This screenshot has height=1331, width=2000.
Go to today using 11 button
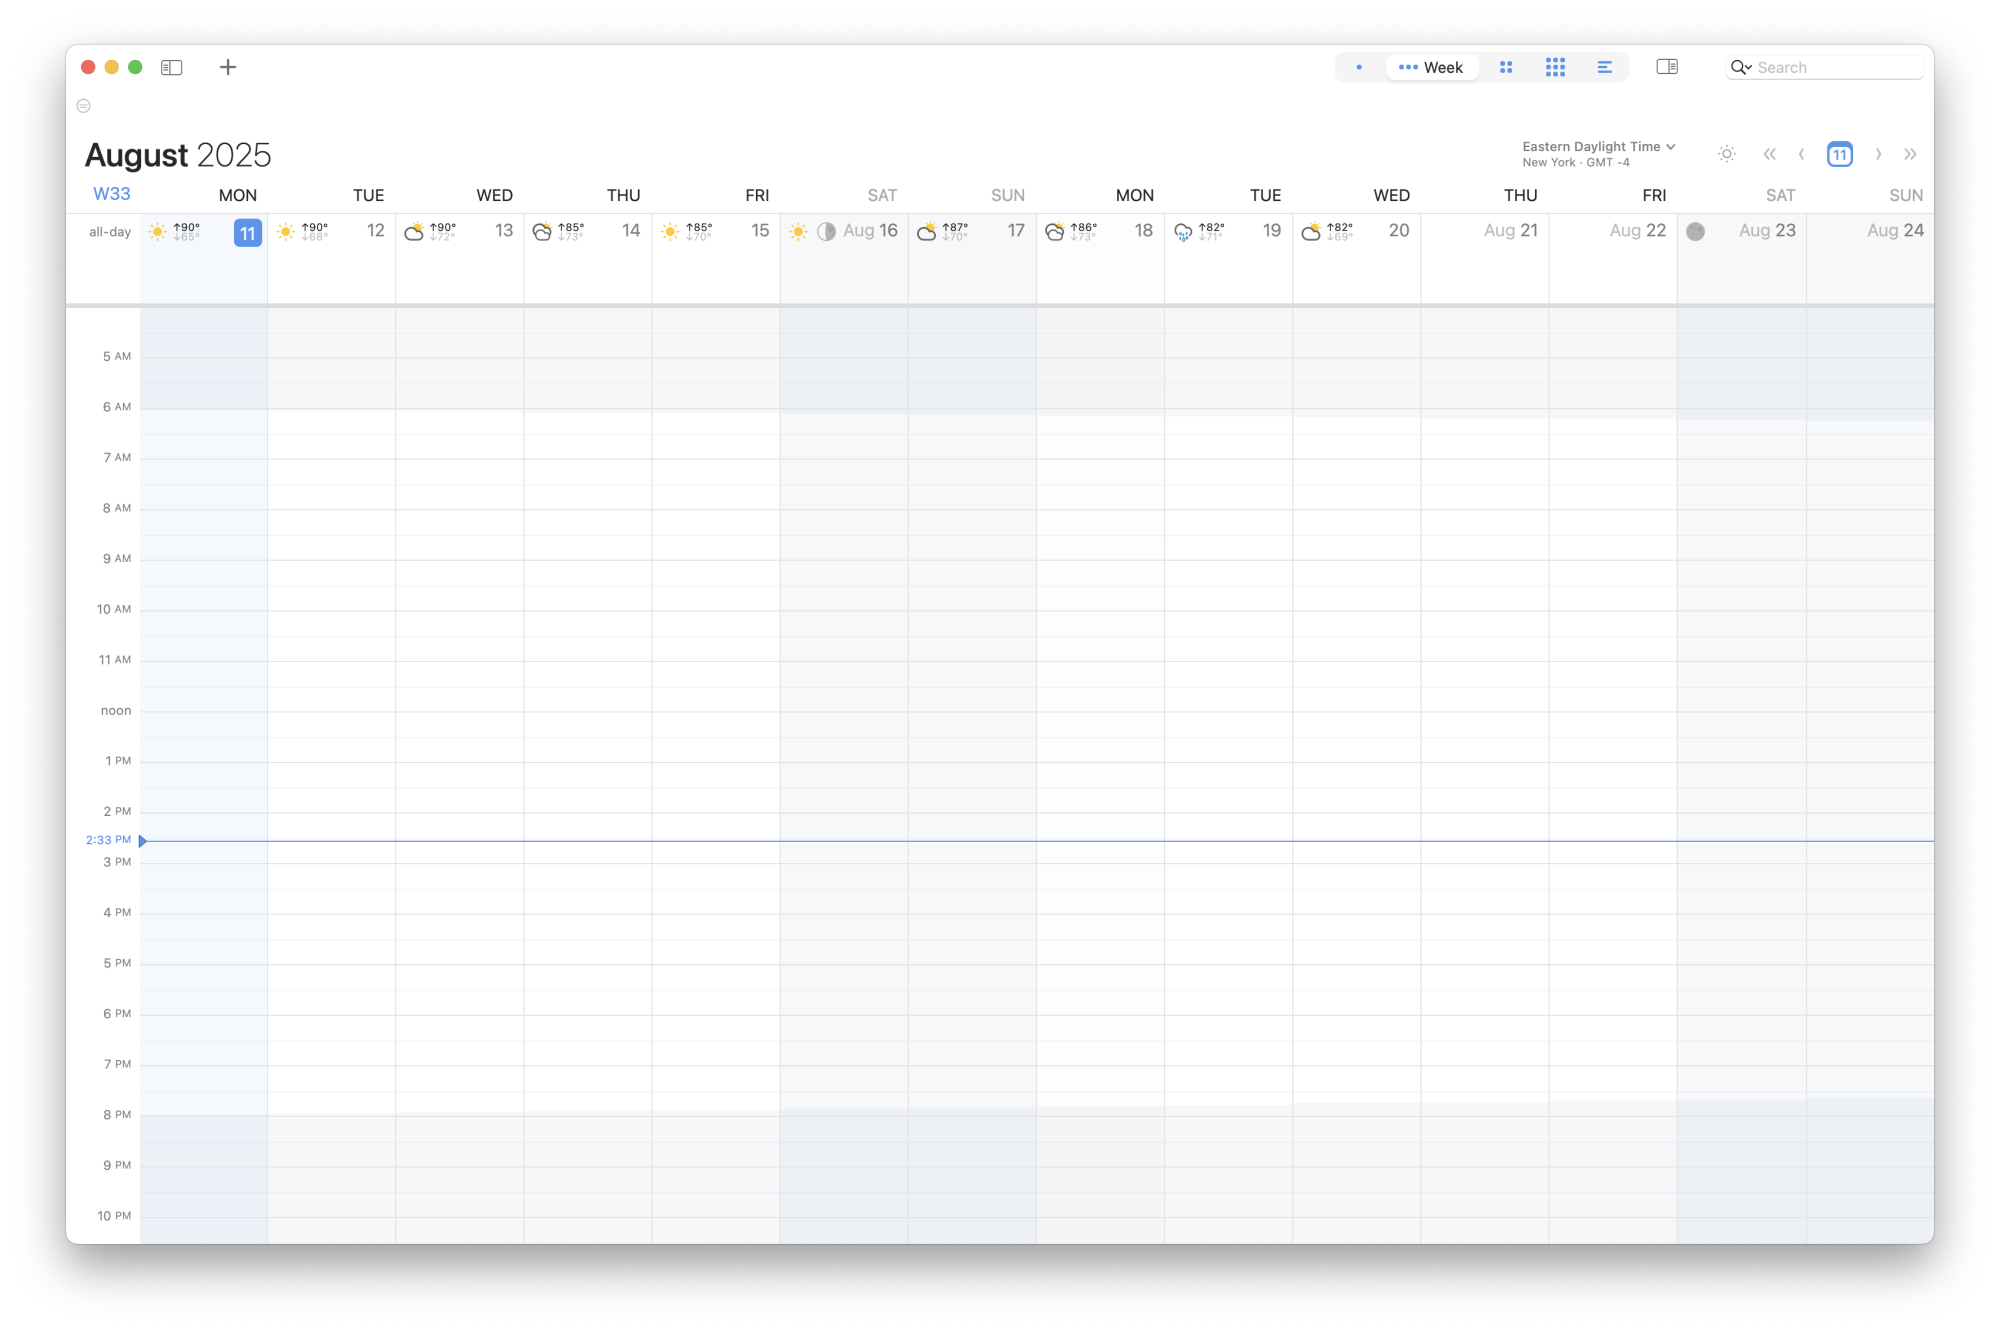coord(1839,154)
